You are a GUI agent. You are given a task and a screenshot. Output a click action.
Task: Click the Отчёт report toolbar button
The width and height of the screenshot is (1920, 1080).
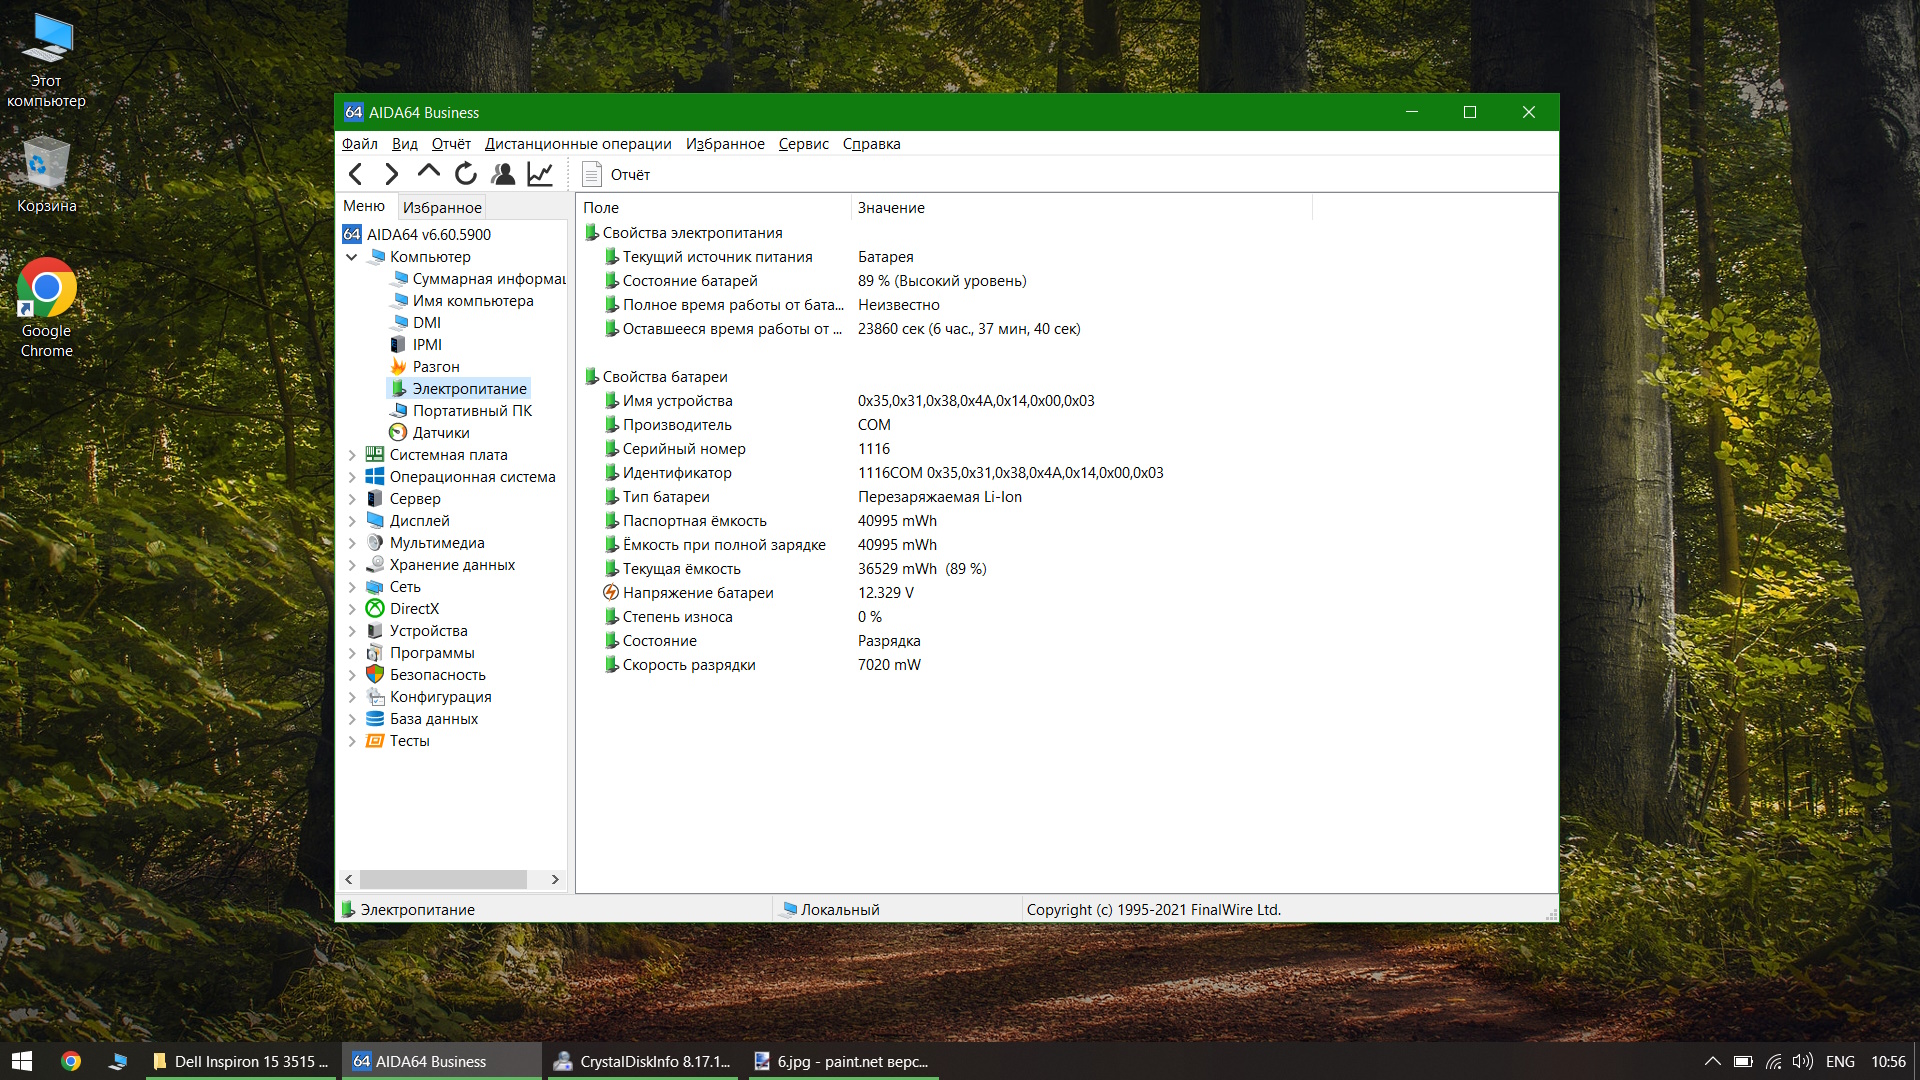(x=616, y=174)
